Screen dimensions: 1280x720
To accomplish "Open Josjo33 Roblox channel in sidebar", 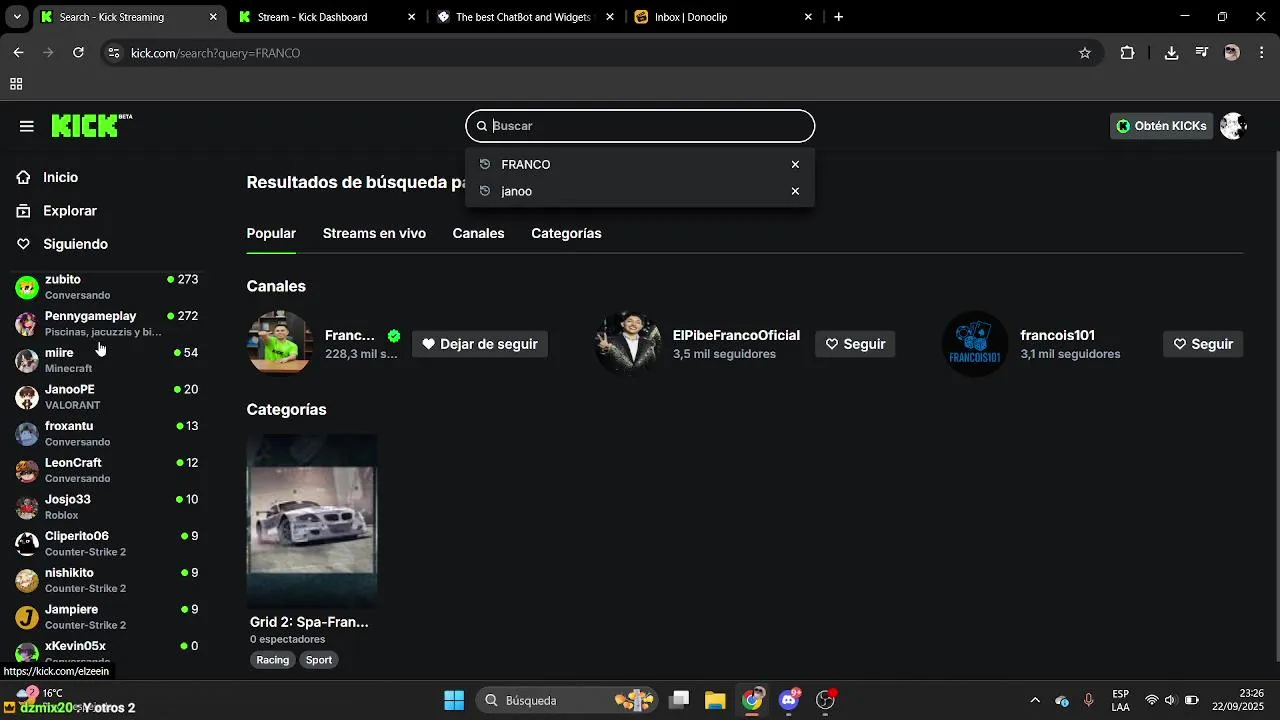I will [x=107, y=507].
